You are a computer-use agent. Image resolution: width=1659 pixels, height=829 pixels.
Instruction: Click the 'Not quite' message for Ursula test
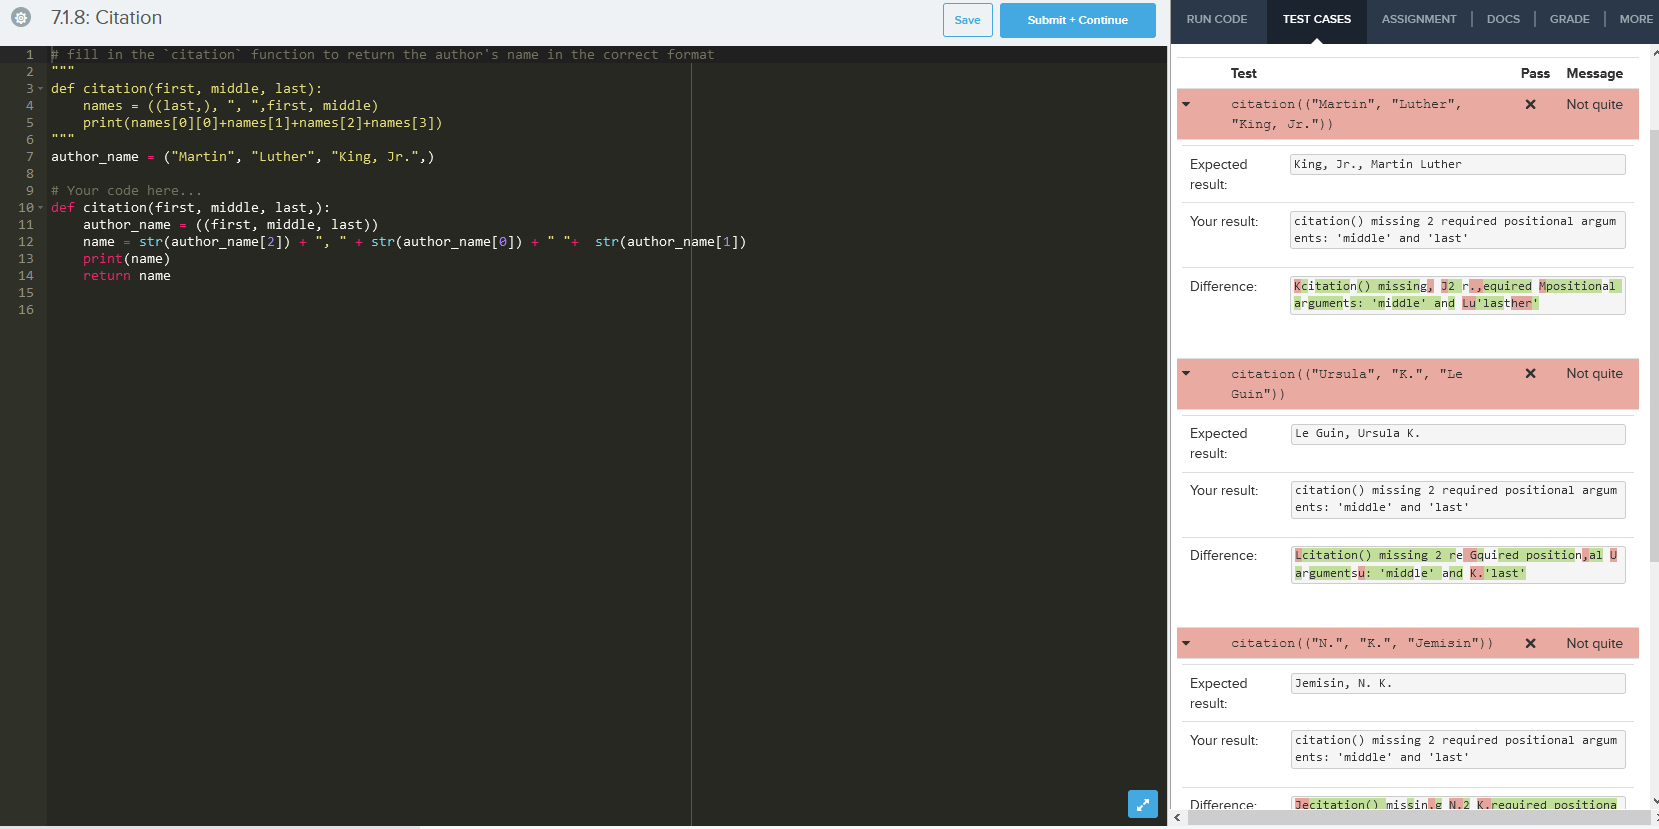click(x=1594, y=373)
